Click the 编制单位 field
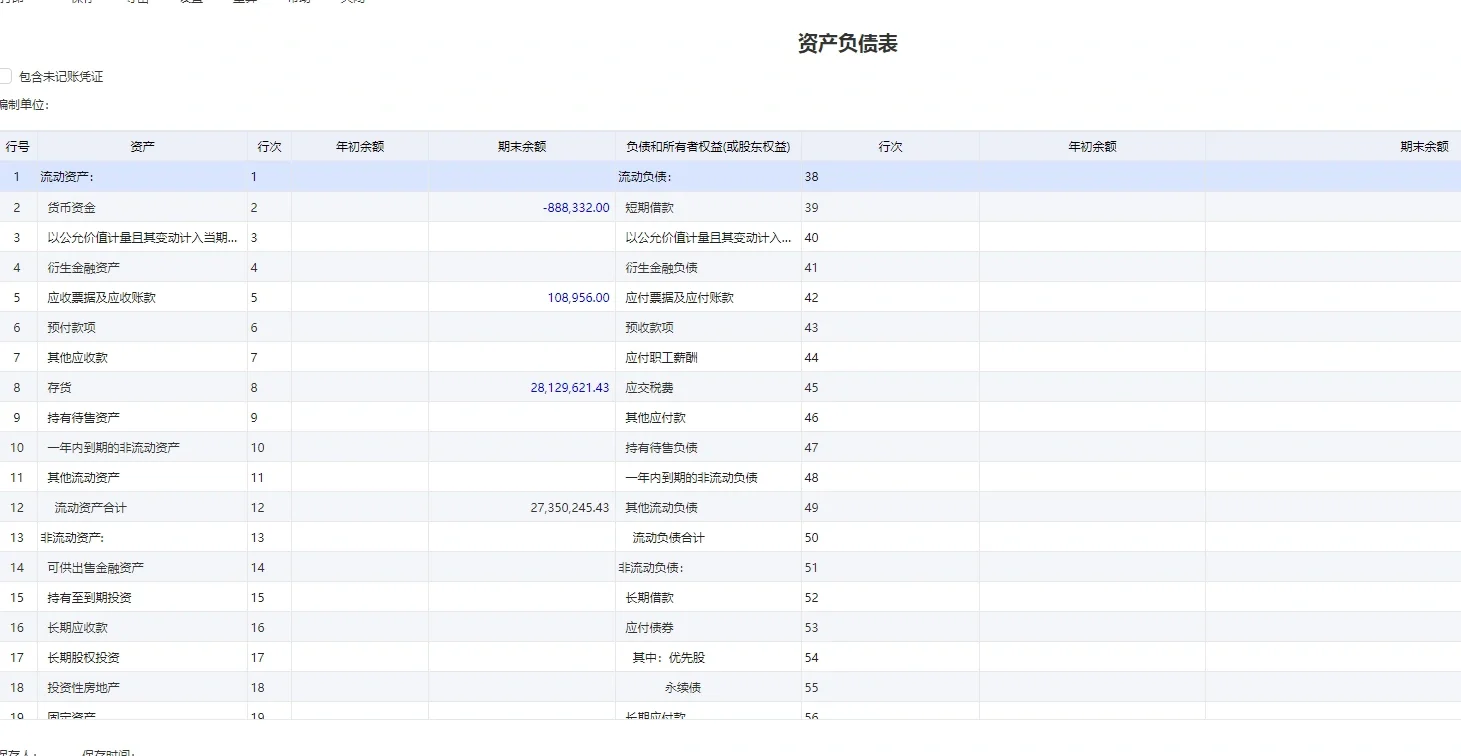 point(90,103)
